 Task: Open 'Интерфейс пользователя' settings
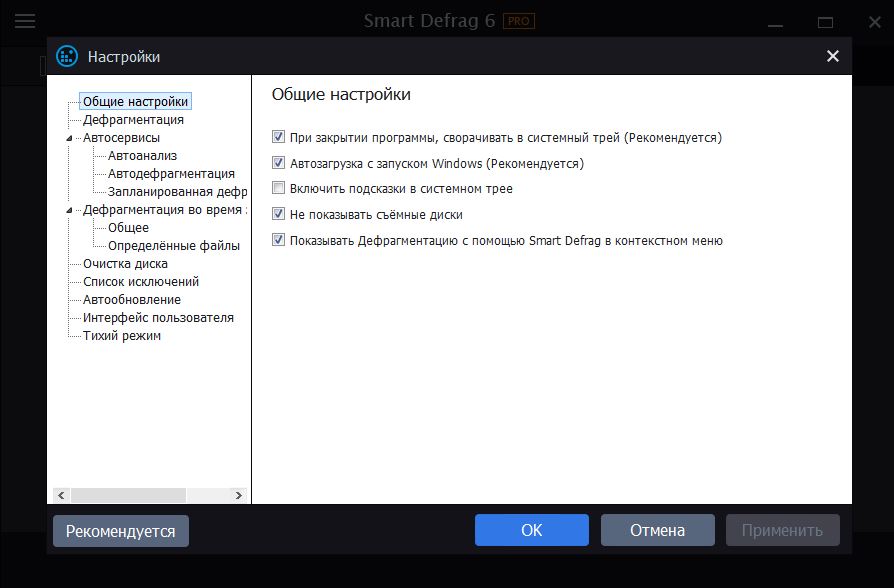(x=159, y=318)
